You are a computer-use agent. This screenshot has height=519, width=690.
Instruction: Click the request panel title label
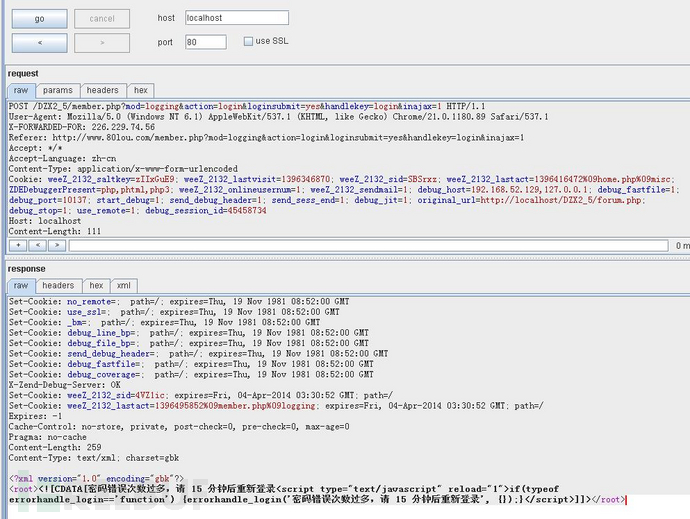tap(23, 74)
